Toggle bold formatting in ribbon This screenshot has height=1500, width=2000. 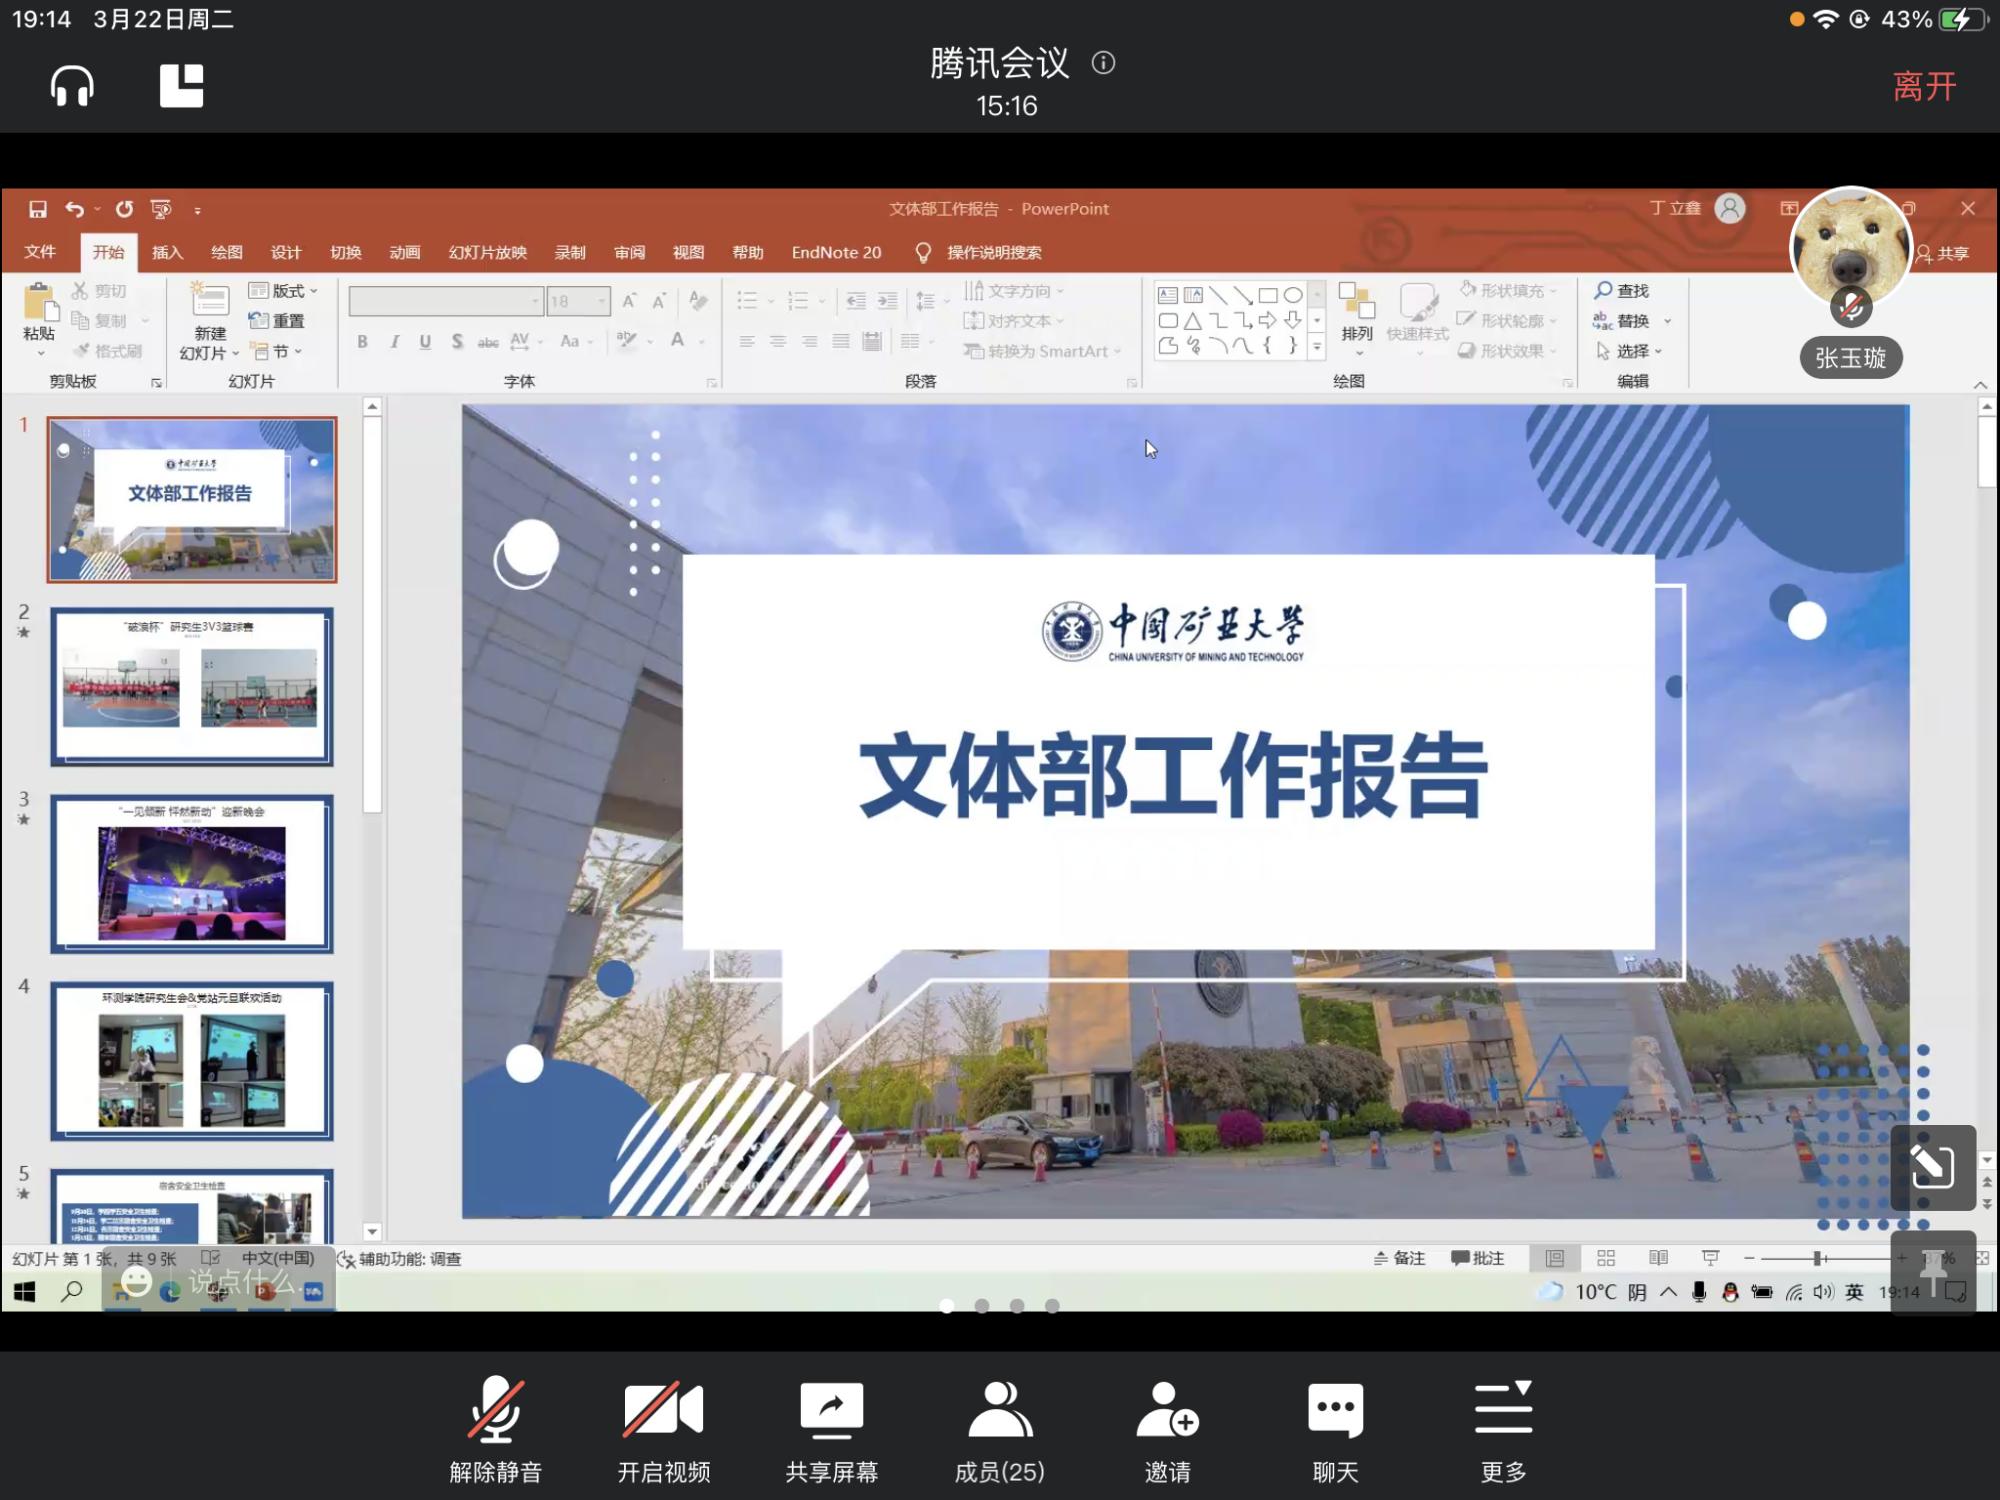363,342
